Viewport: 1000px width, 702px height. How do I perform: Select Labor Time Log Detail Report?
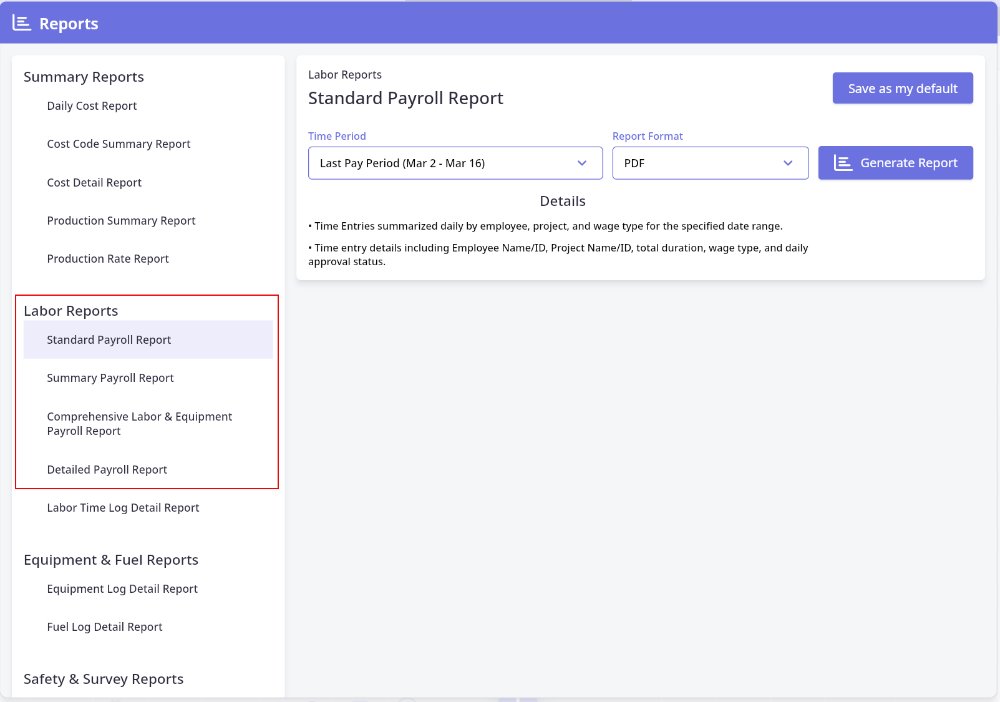123,508
